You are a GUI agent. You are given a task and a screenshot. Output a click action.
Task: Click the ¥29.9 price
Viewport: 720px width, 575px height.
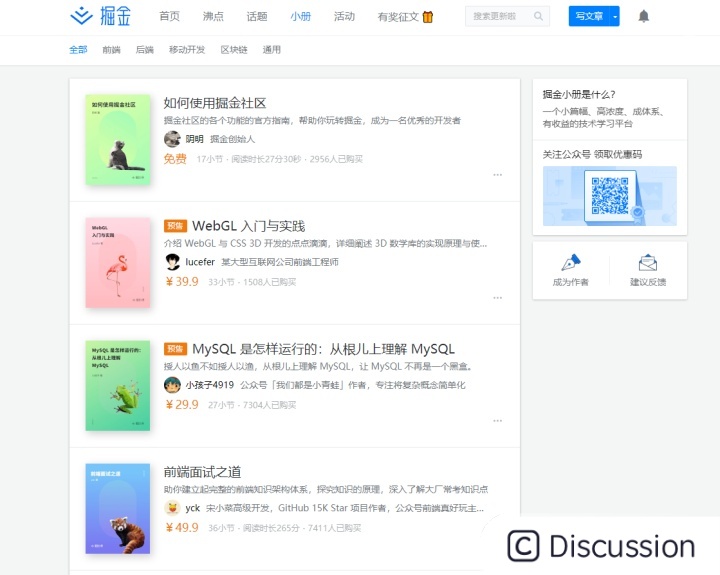182,405
